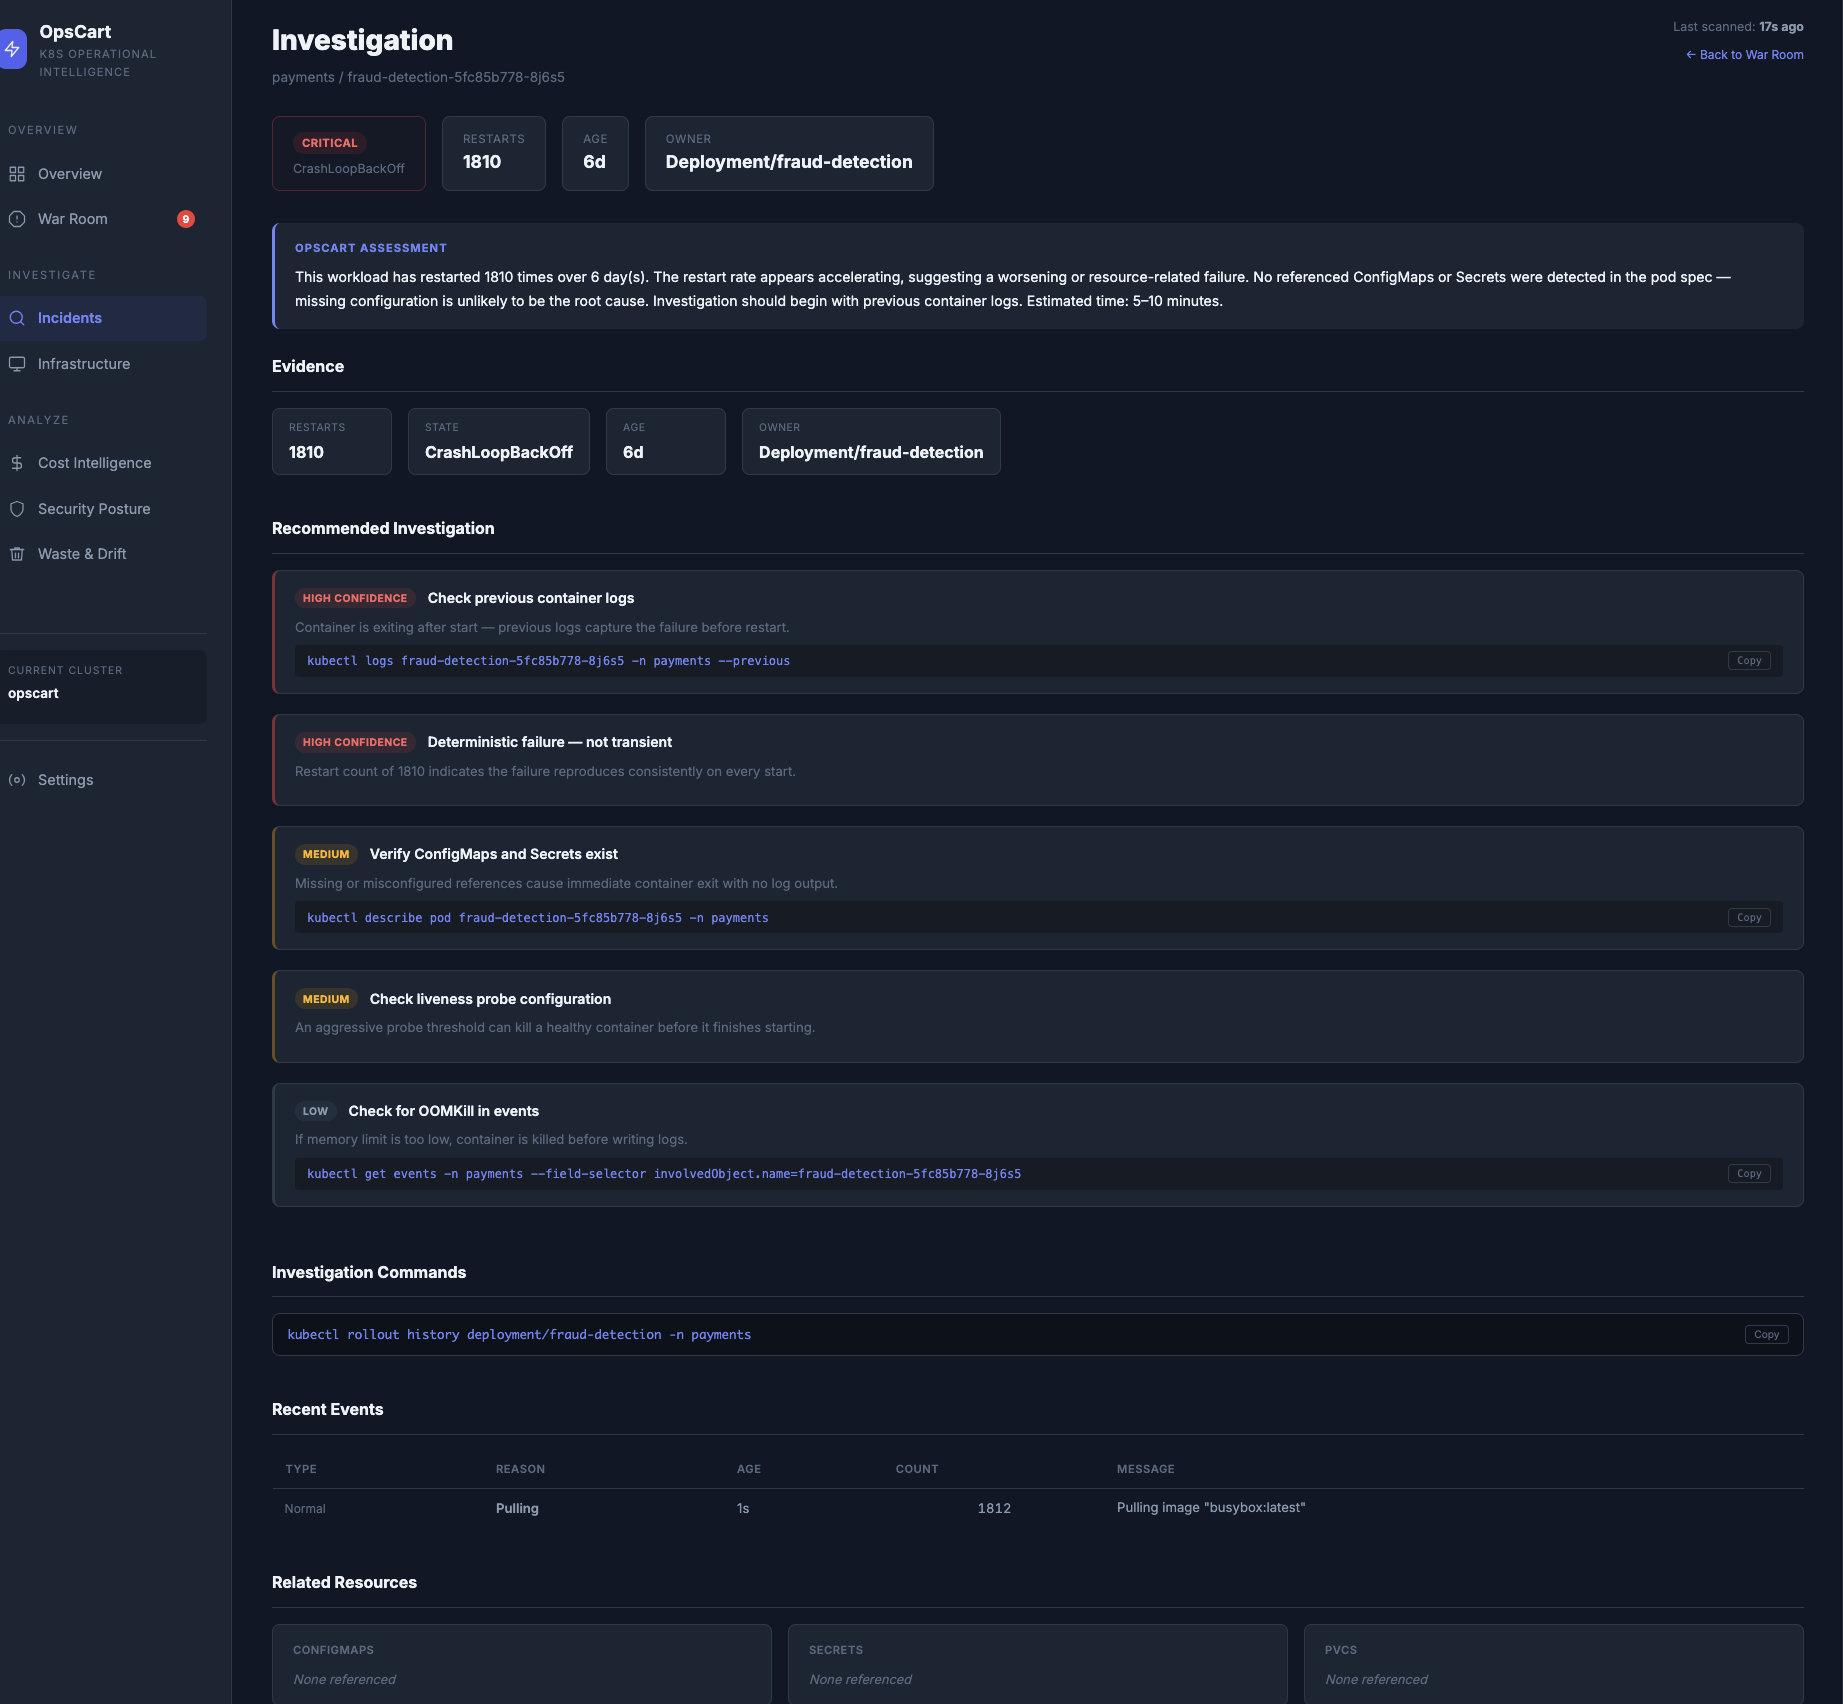Go to Infrastructure view
Viewport: 1843px width, 1704px height.
coord(104,364)
